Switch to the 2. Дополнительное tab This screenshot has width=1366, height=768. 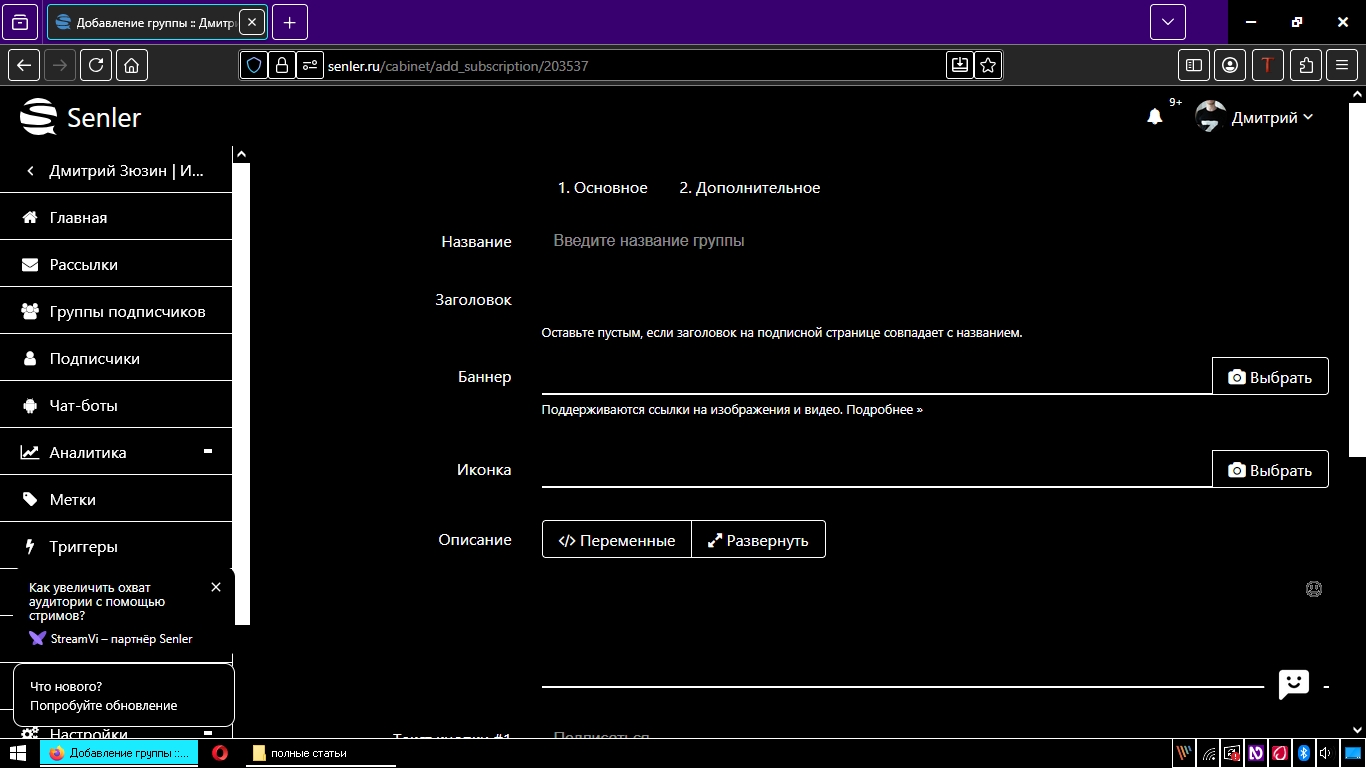(x=749, y=188)
